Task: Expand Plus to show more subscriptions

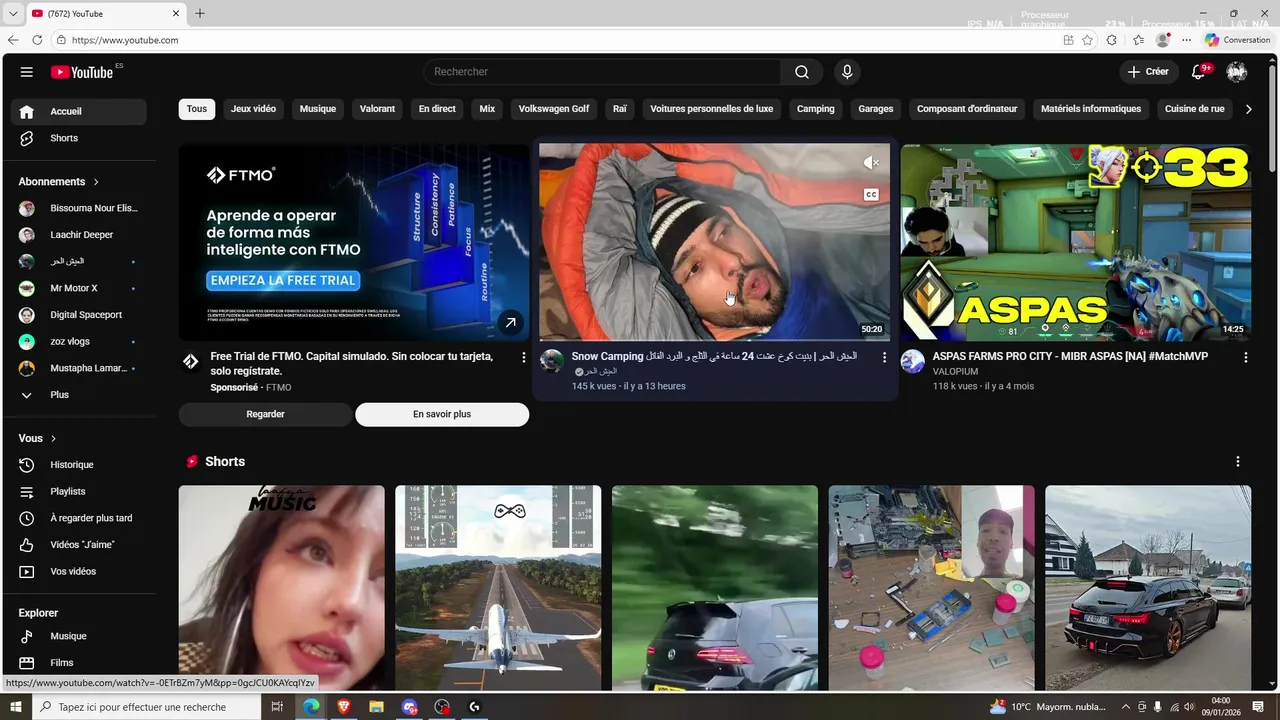Action: [79, 395]
